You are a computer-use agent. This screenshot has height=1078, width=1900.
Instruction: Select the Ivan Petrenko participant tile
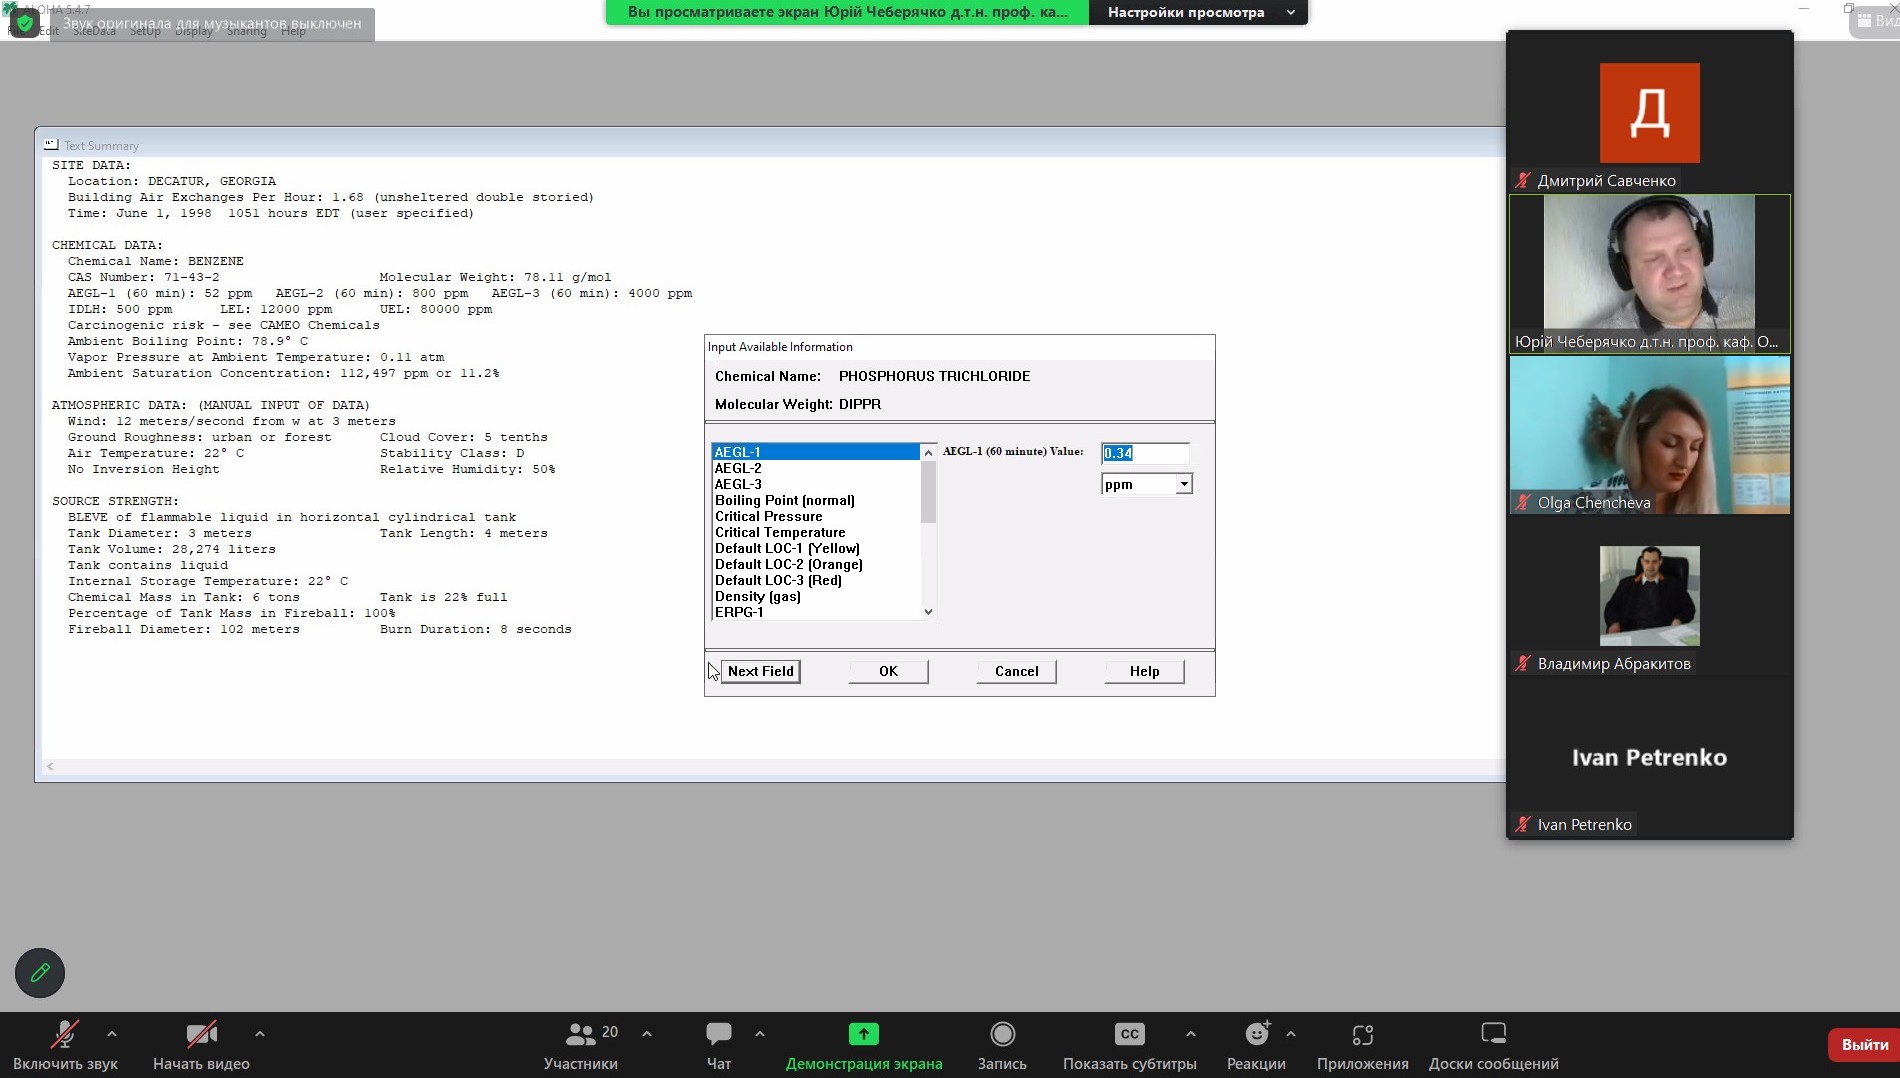click(x=1650, y=757)
